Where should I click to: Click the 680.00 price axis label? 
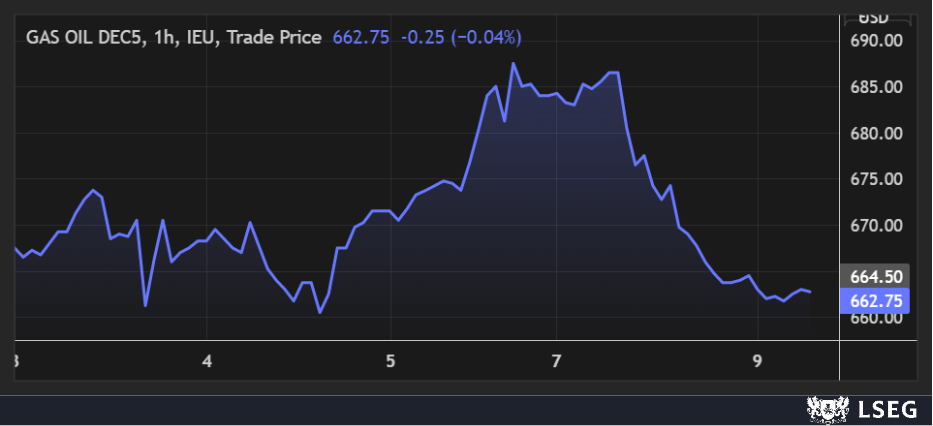876,134
